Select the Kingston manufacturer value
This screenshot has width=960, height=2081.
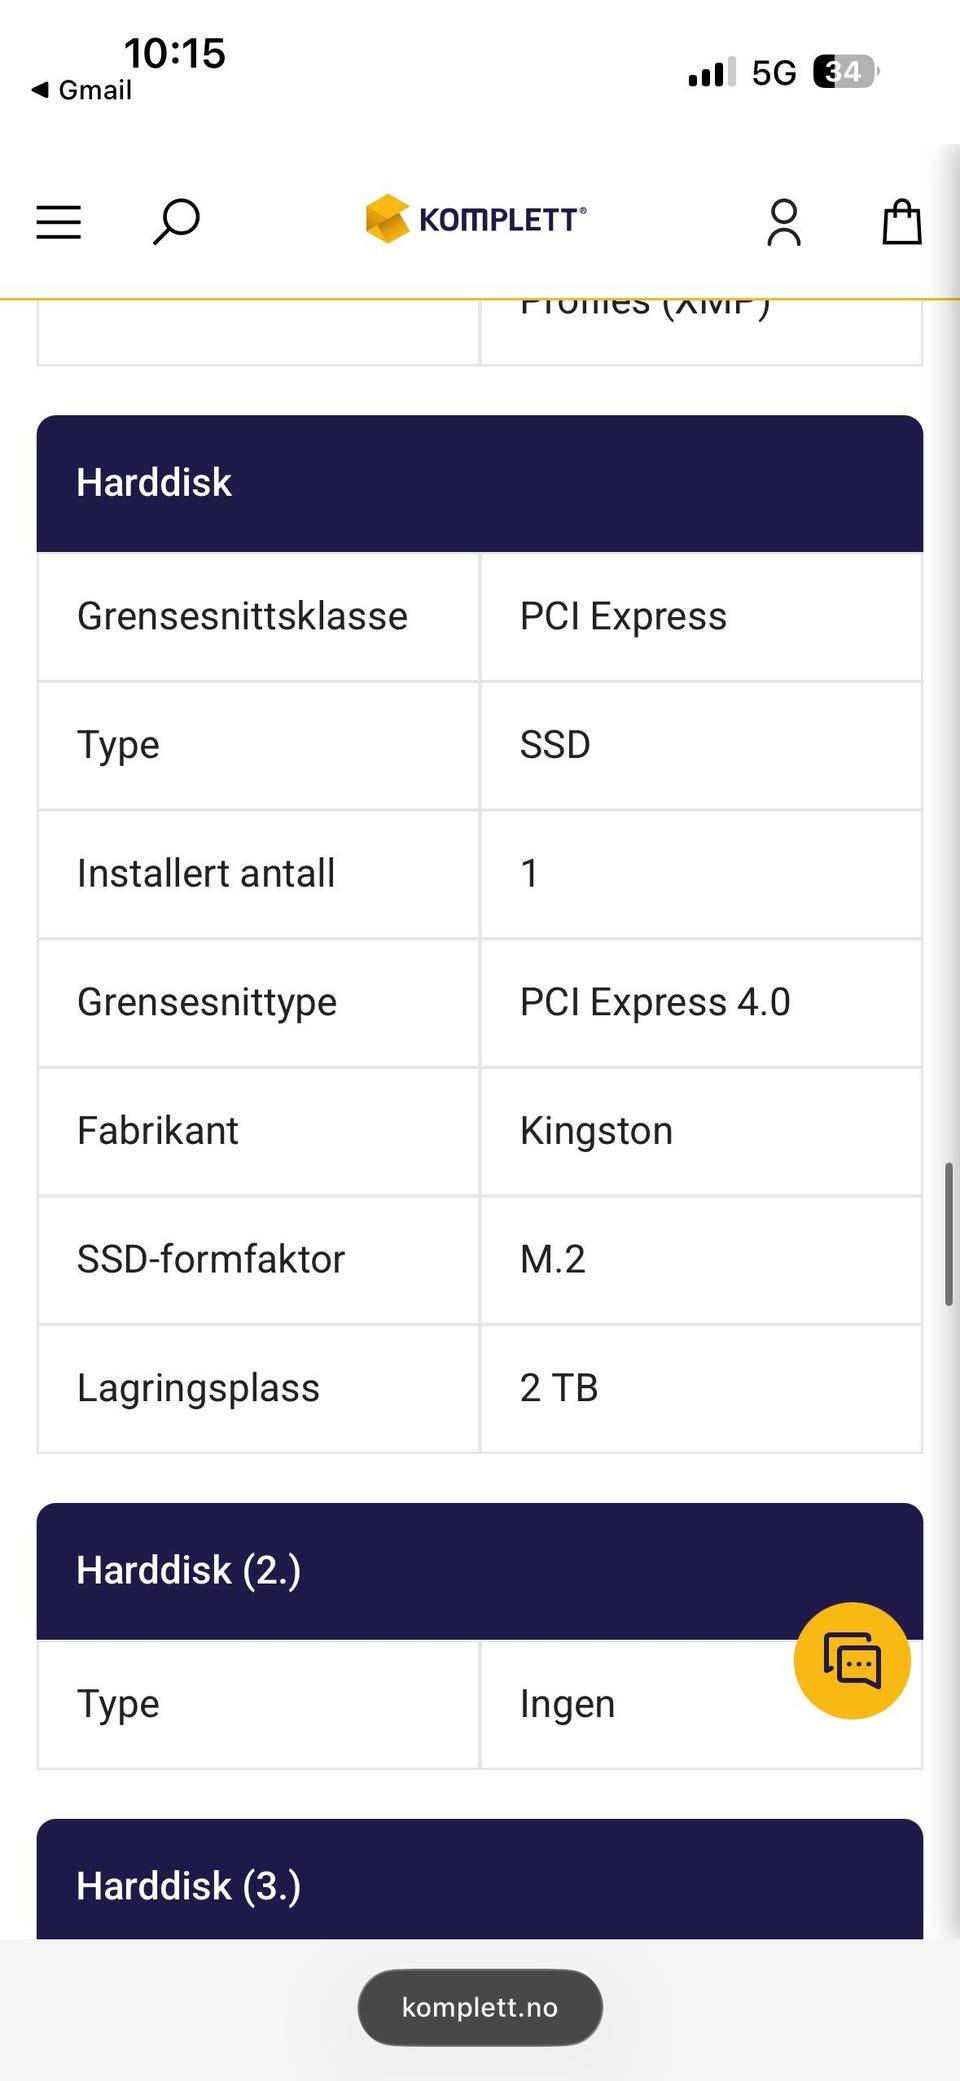596,1131
